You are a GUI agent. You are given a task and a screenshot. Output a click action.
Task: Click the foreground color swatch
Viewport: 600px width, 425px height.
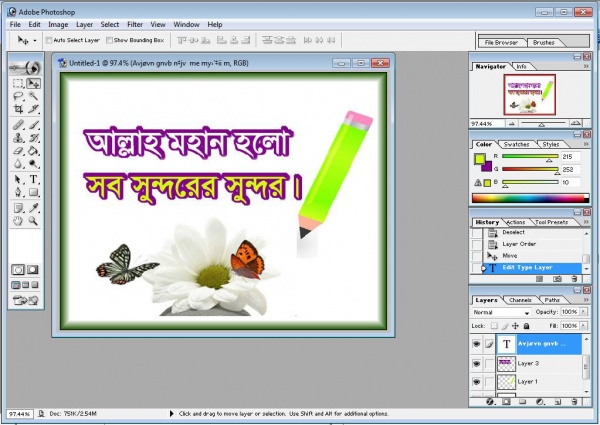[x=479, y=158]
